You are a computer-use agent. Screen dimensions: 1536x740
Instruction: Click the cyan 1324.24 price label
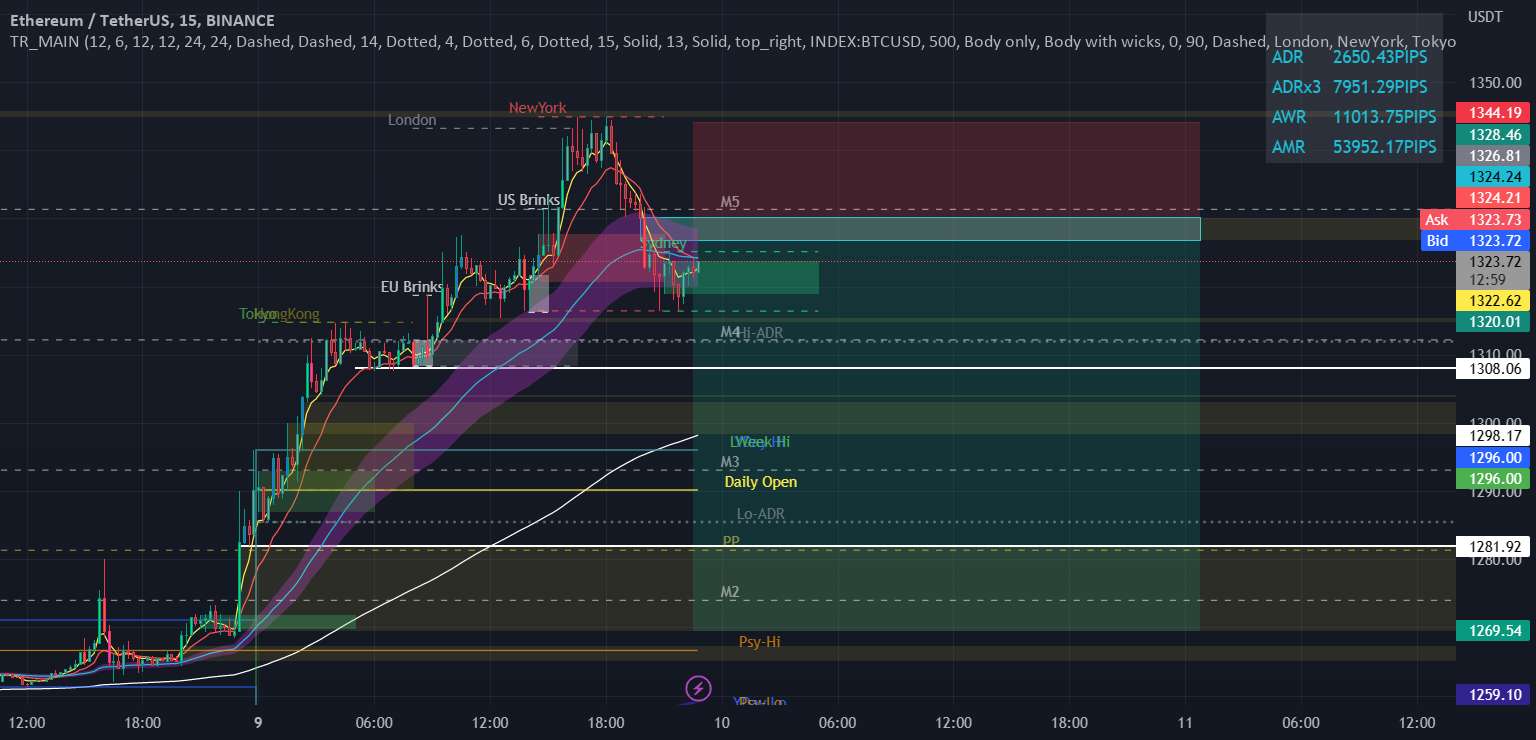point(1493,176)
